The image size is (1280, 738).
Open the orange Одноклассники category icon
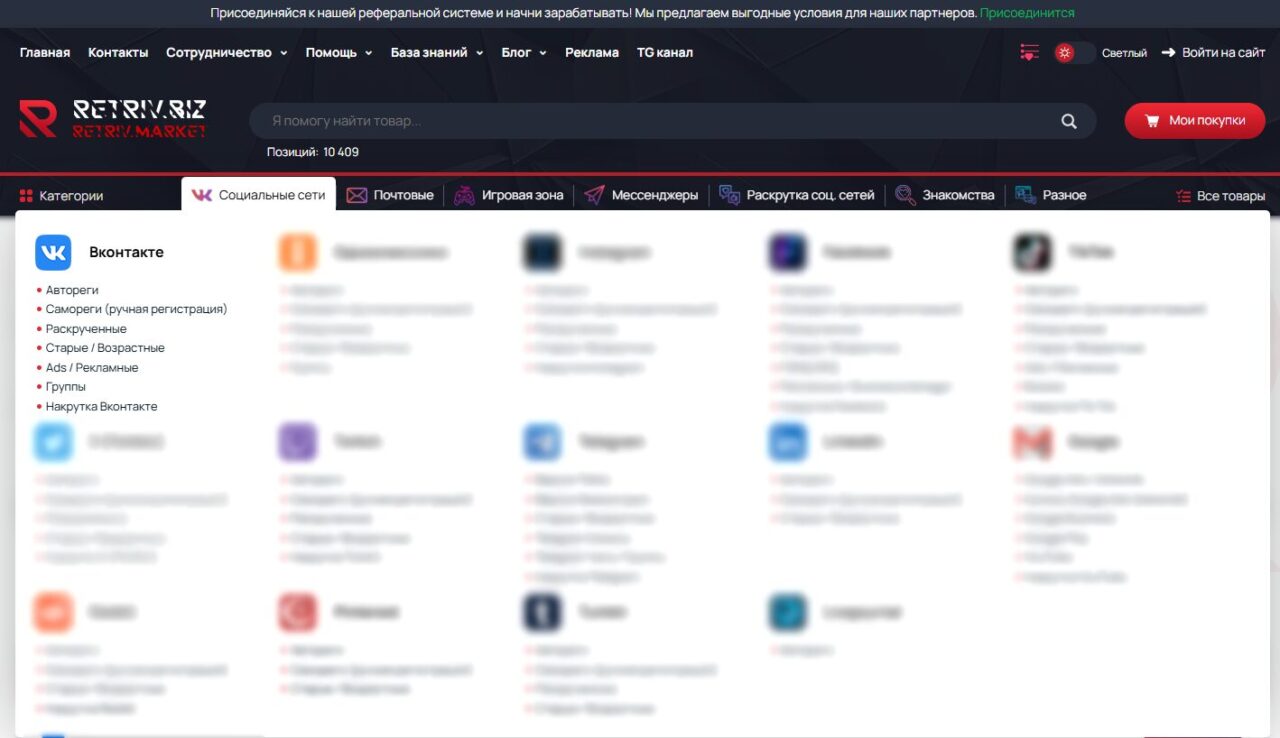[298, 252]
